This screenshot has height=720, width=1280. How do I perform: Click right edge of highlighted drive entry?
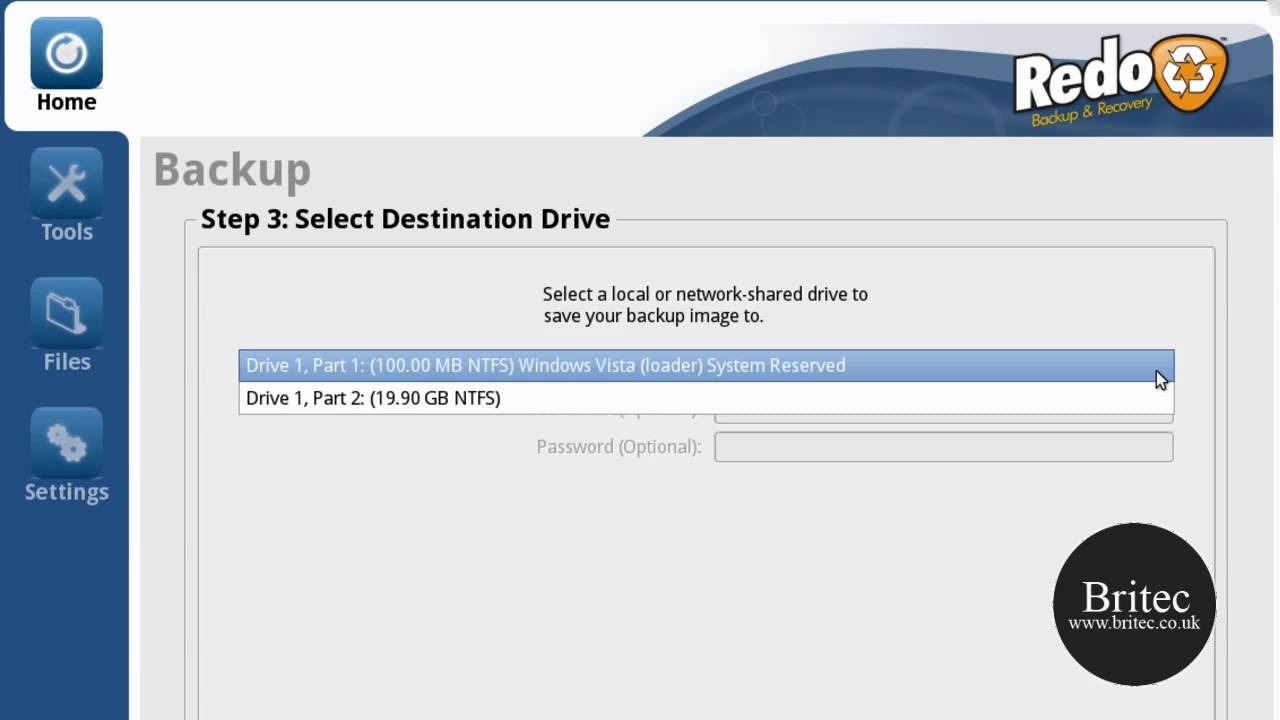point(1160,366)
